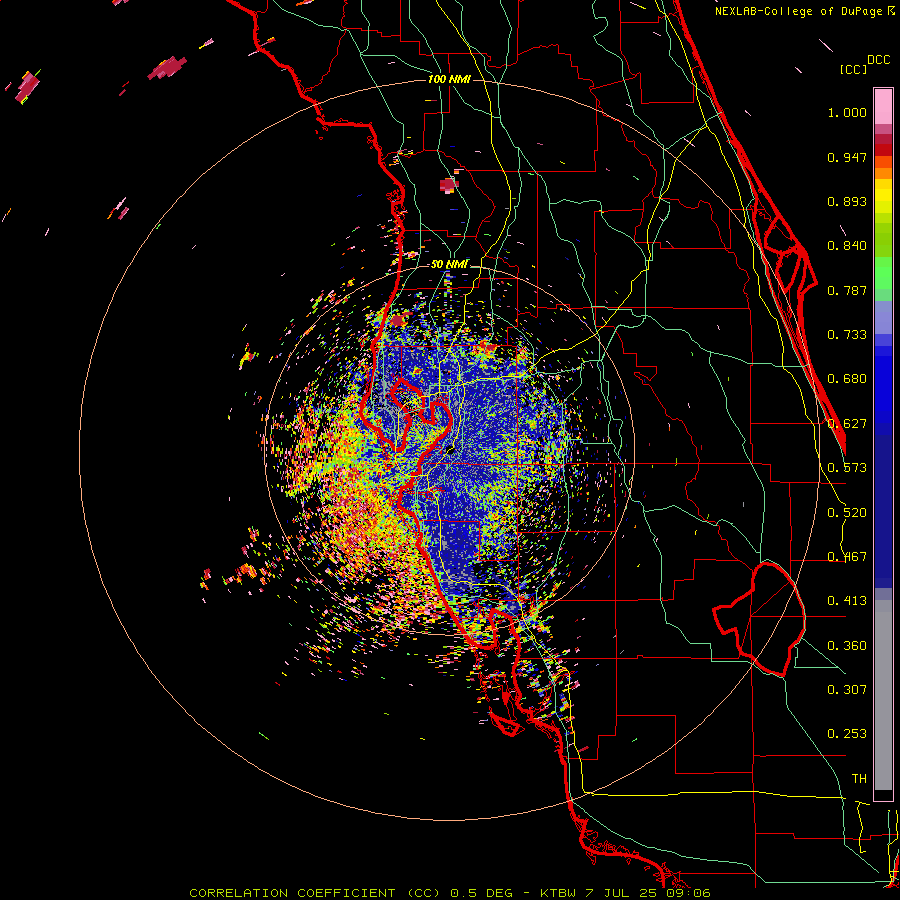Click the 0.5 DEG elevation text in the caption
900x900 pixels.
[x=482, y=893]
